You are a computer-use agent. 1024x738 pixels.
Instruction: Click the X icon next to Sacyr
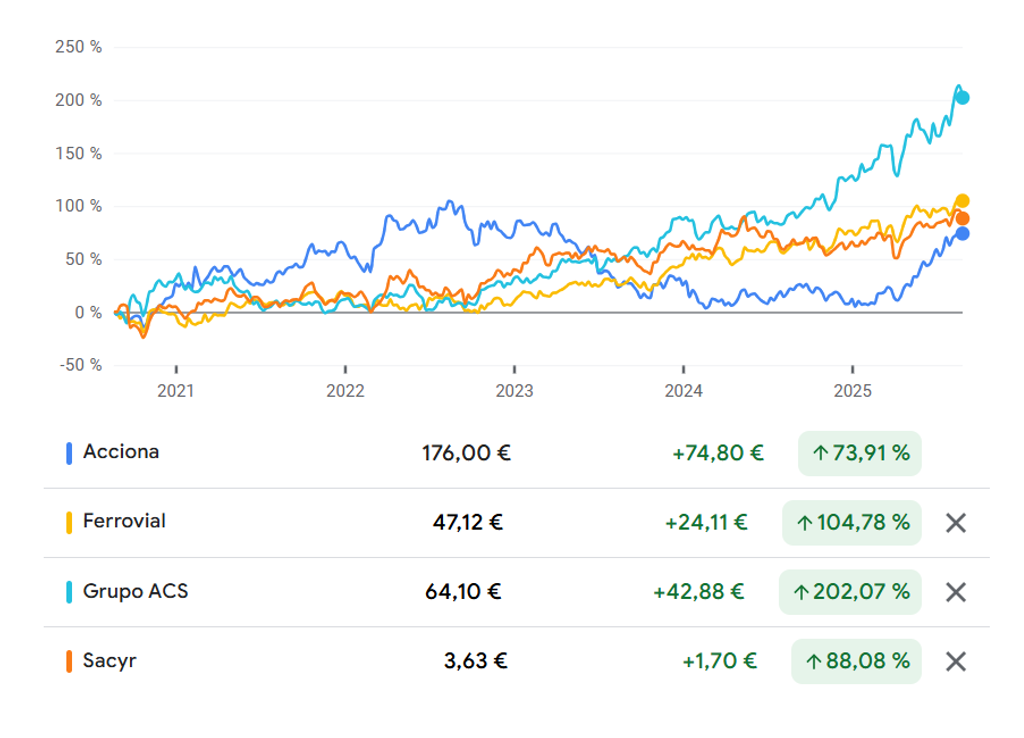[x=955, y=661]
